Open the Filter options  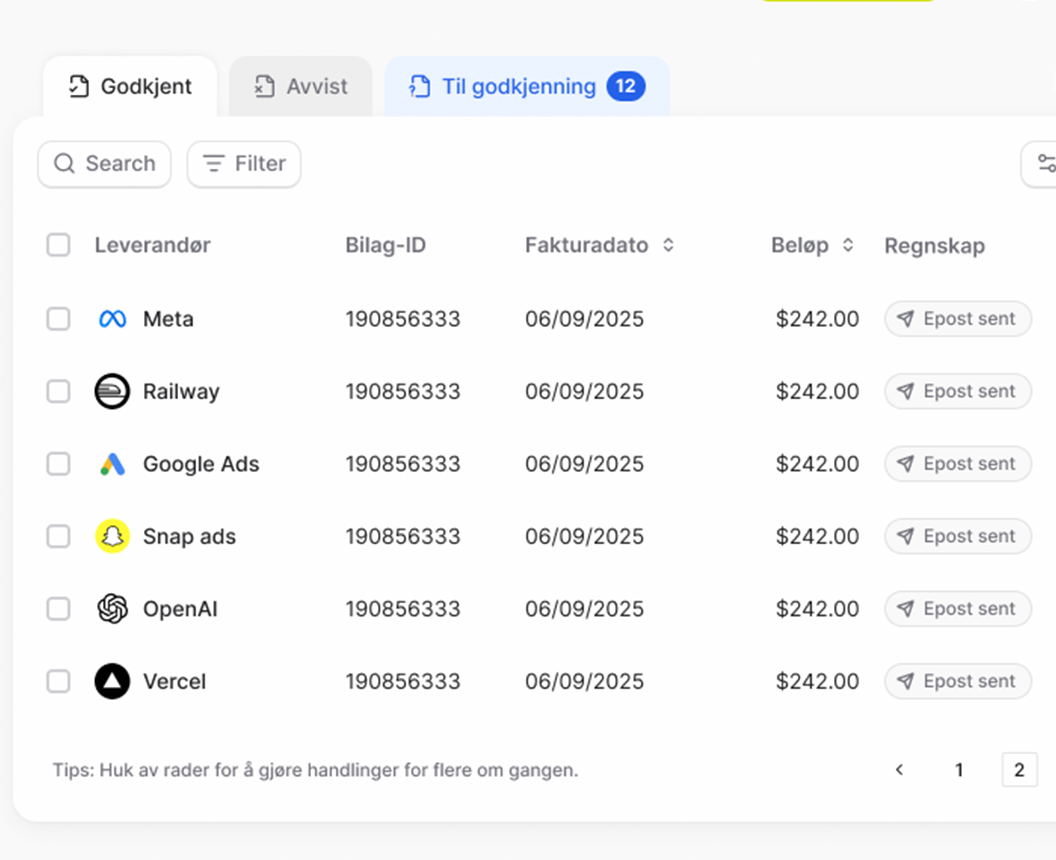click(x=244, y=164)
